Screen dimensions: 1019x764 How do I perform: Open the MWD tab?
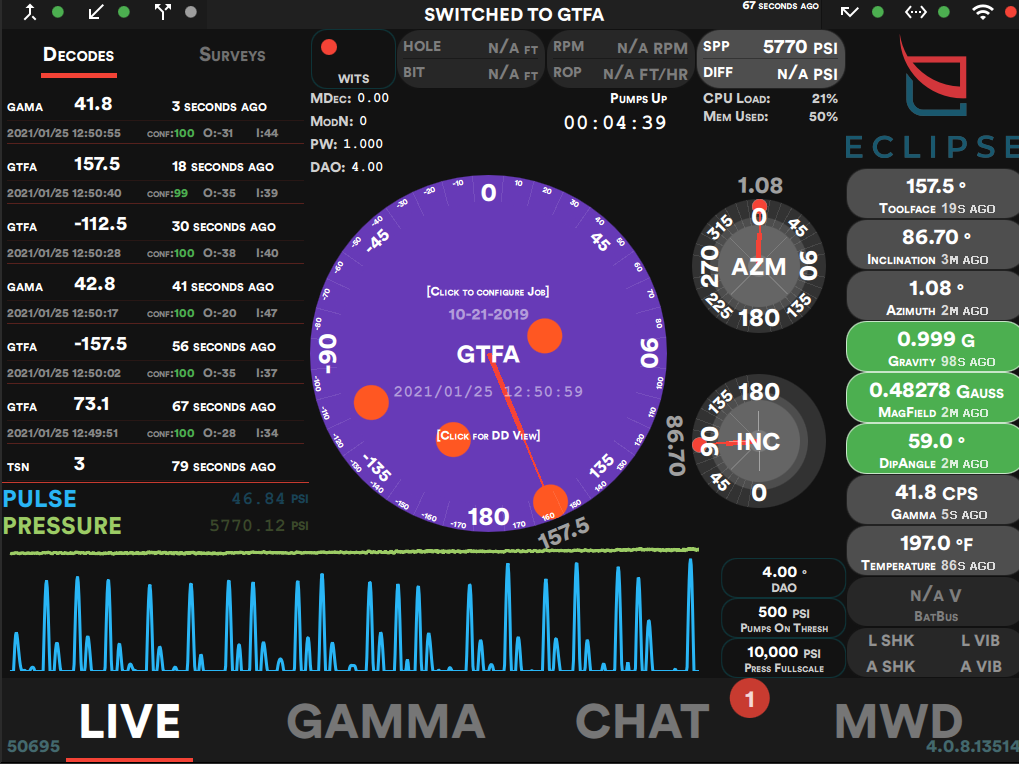pos(898,722)
